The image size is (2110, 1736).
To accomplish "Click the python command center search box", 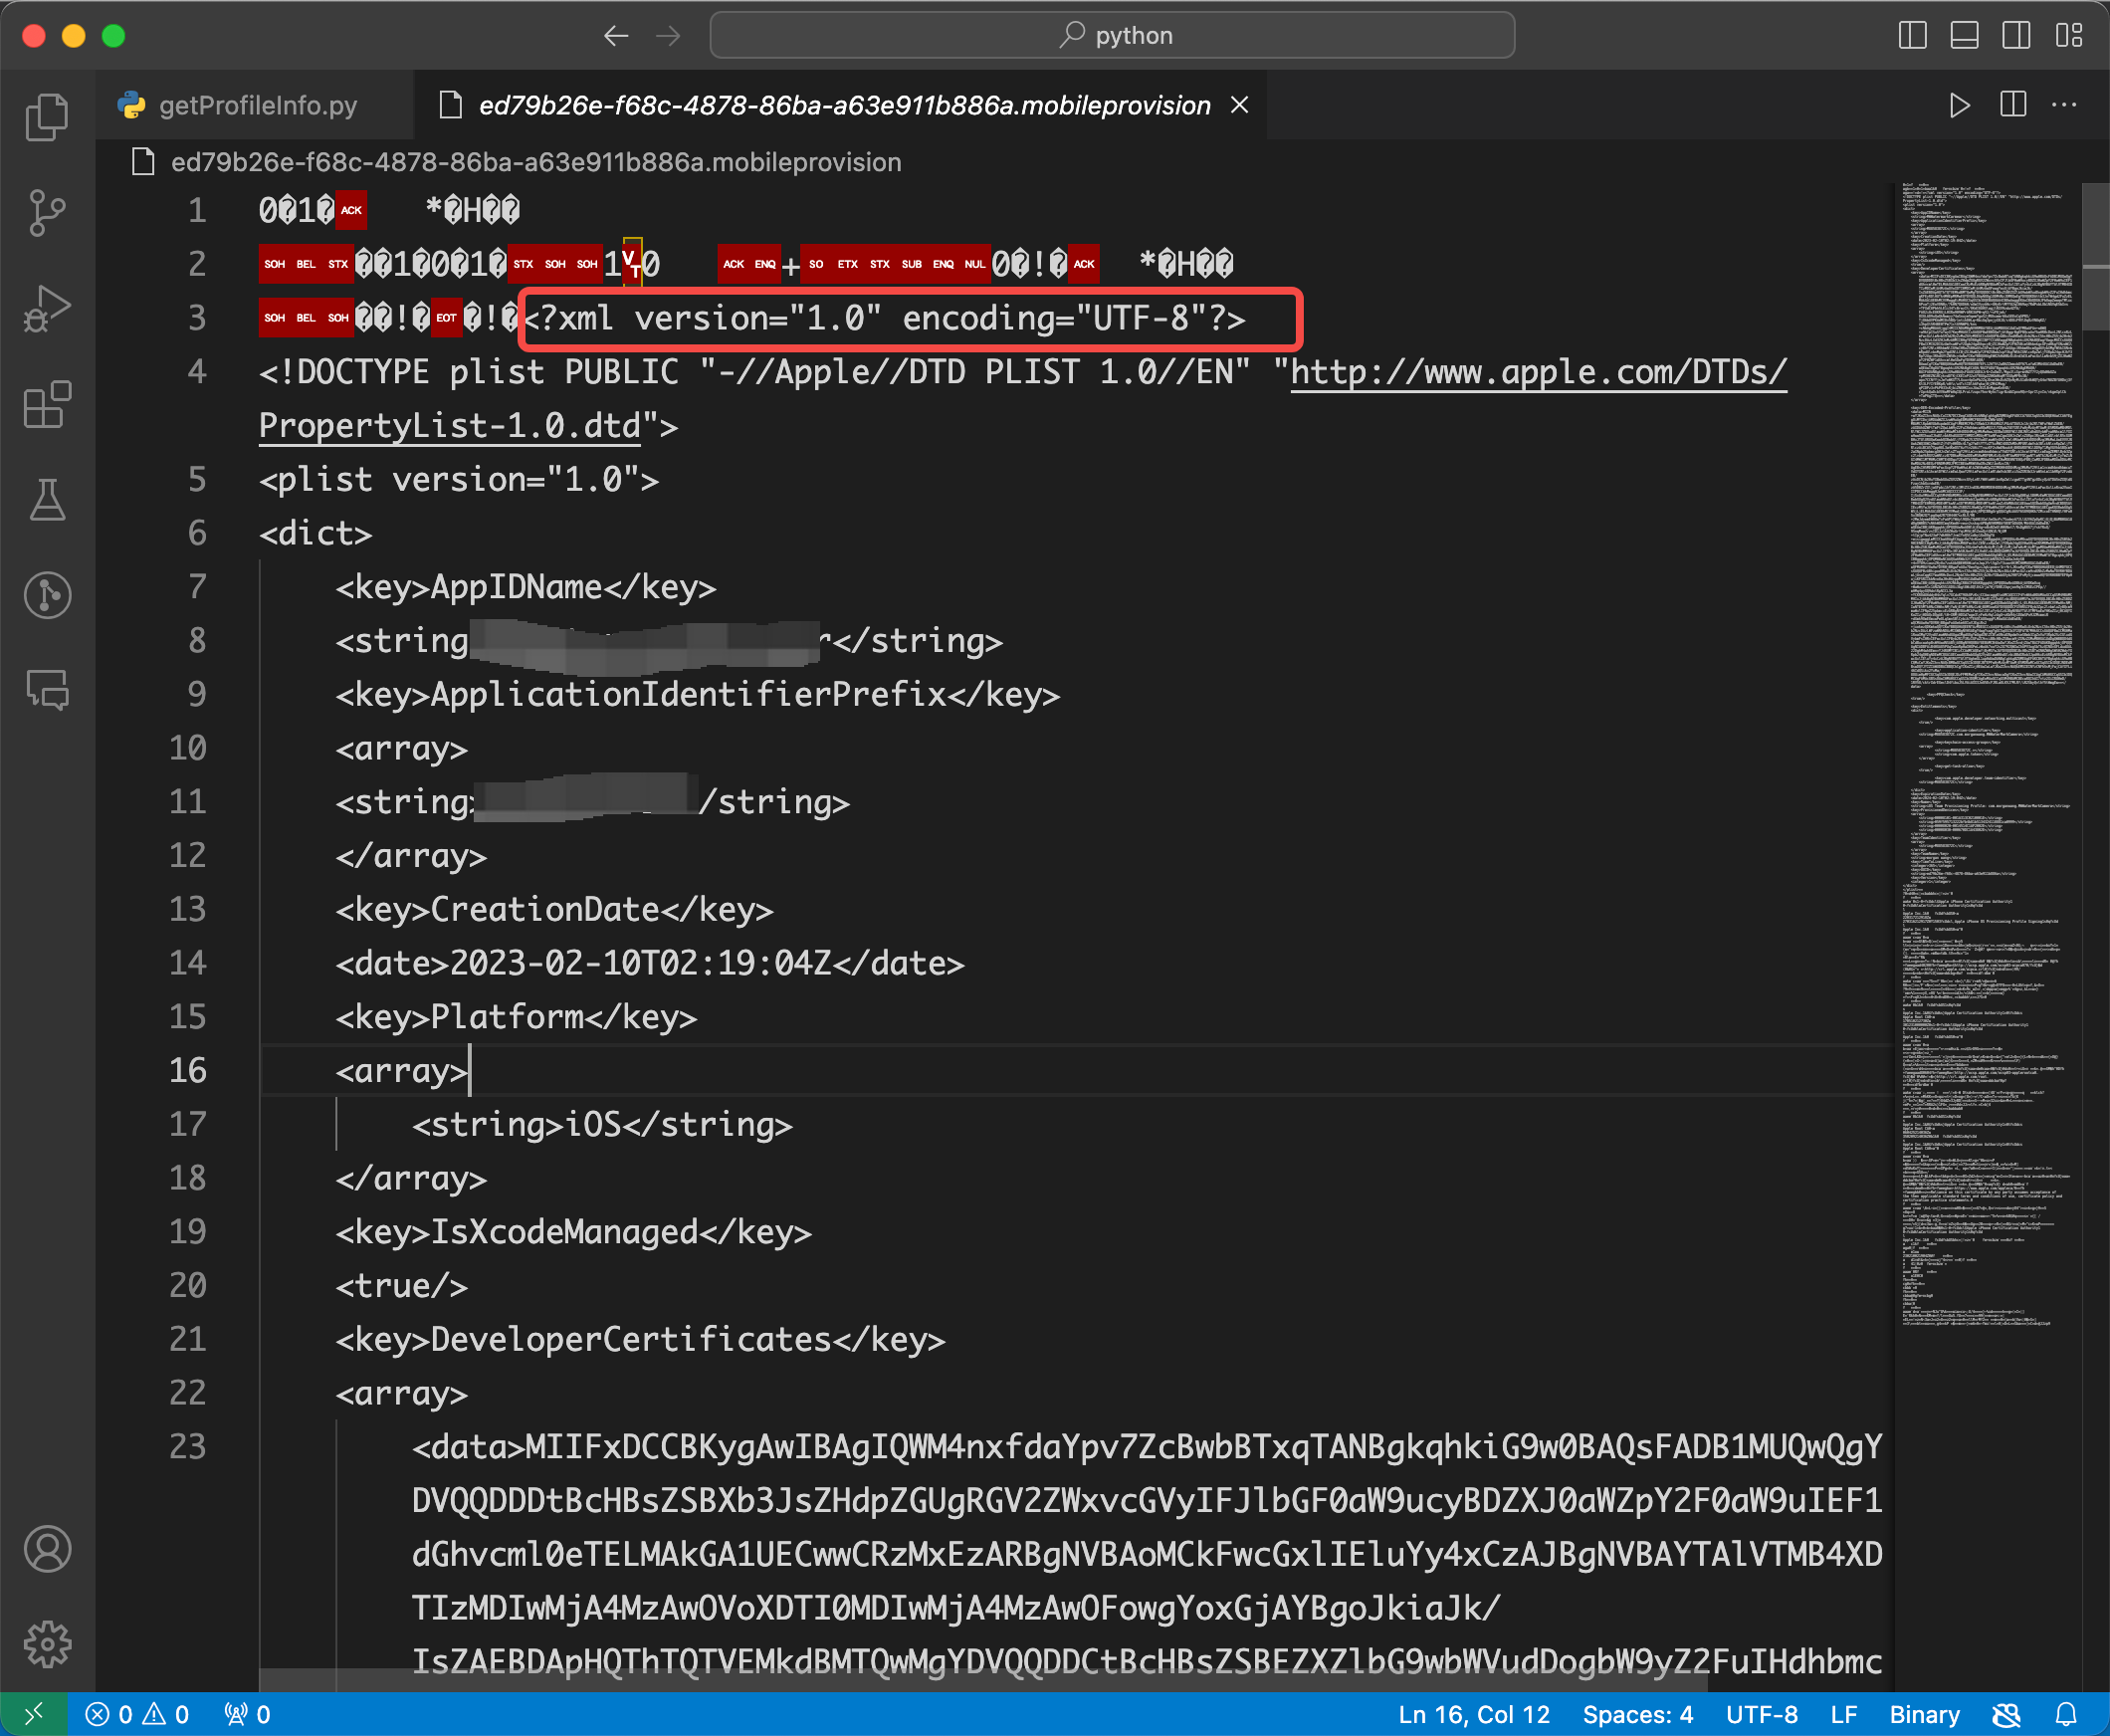I will (1112, 36).
